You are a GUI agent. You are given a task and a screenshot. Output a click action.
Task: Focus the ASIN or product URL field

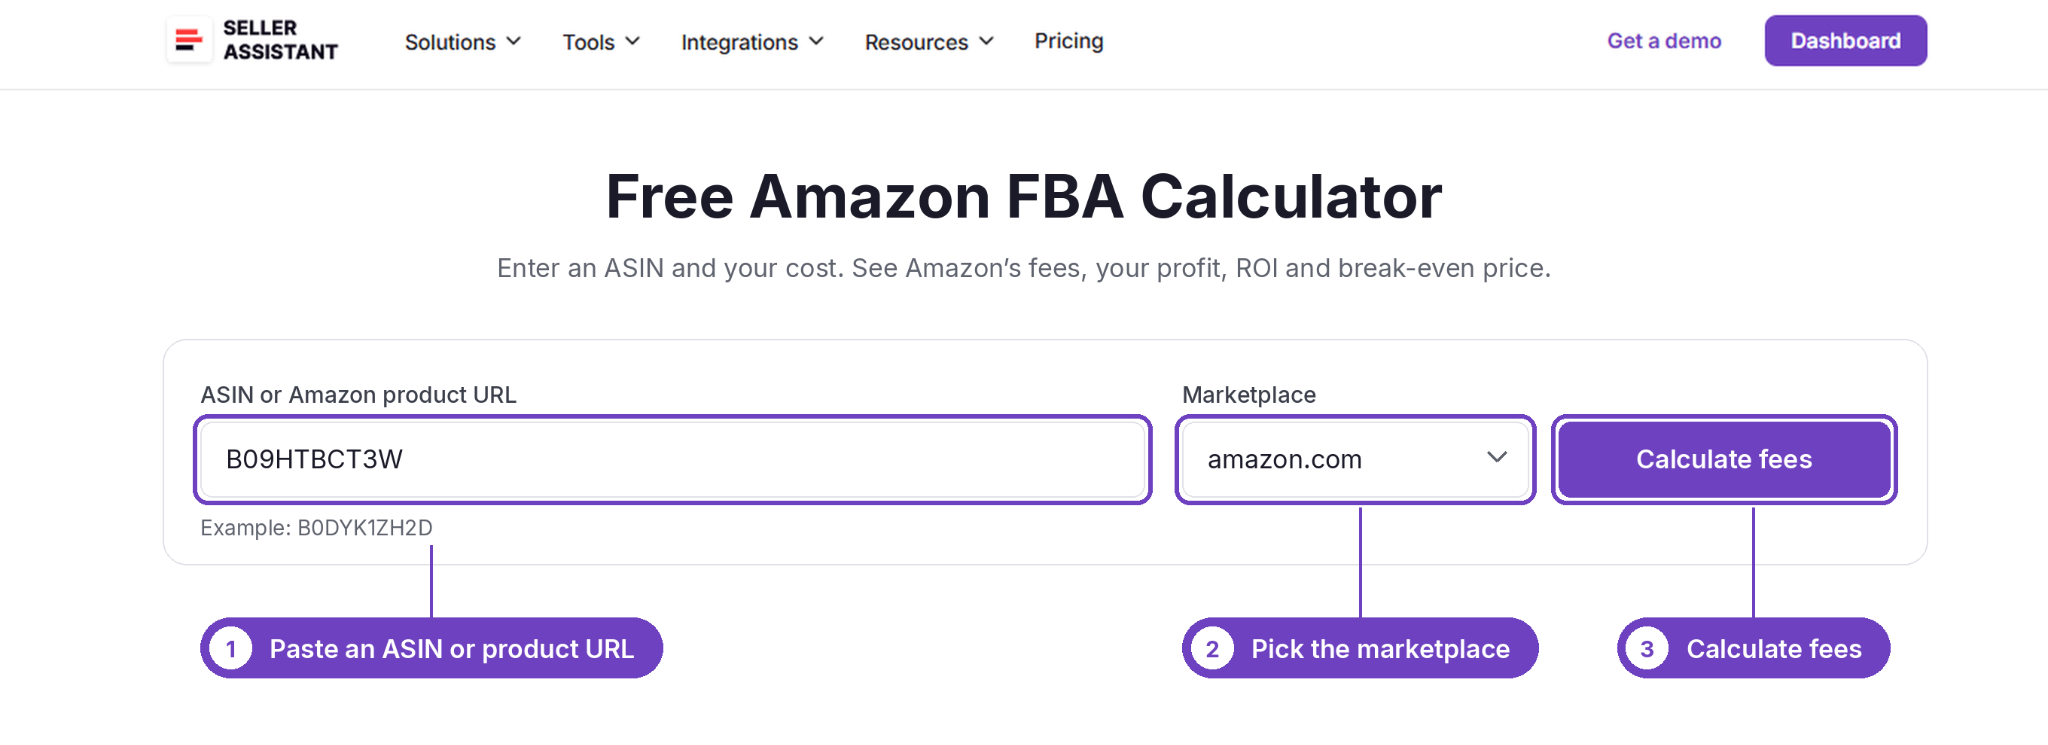pos(673,459)
